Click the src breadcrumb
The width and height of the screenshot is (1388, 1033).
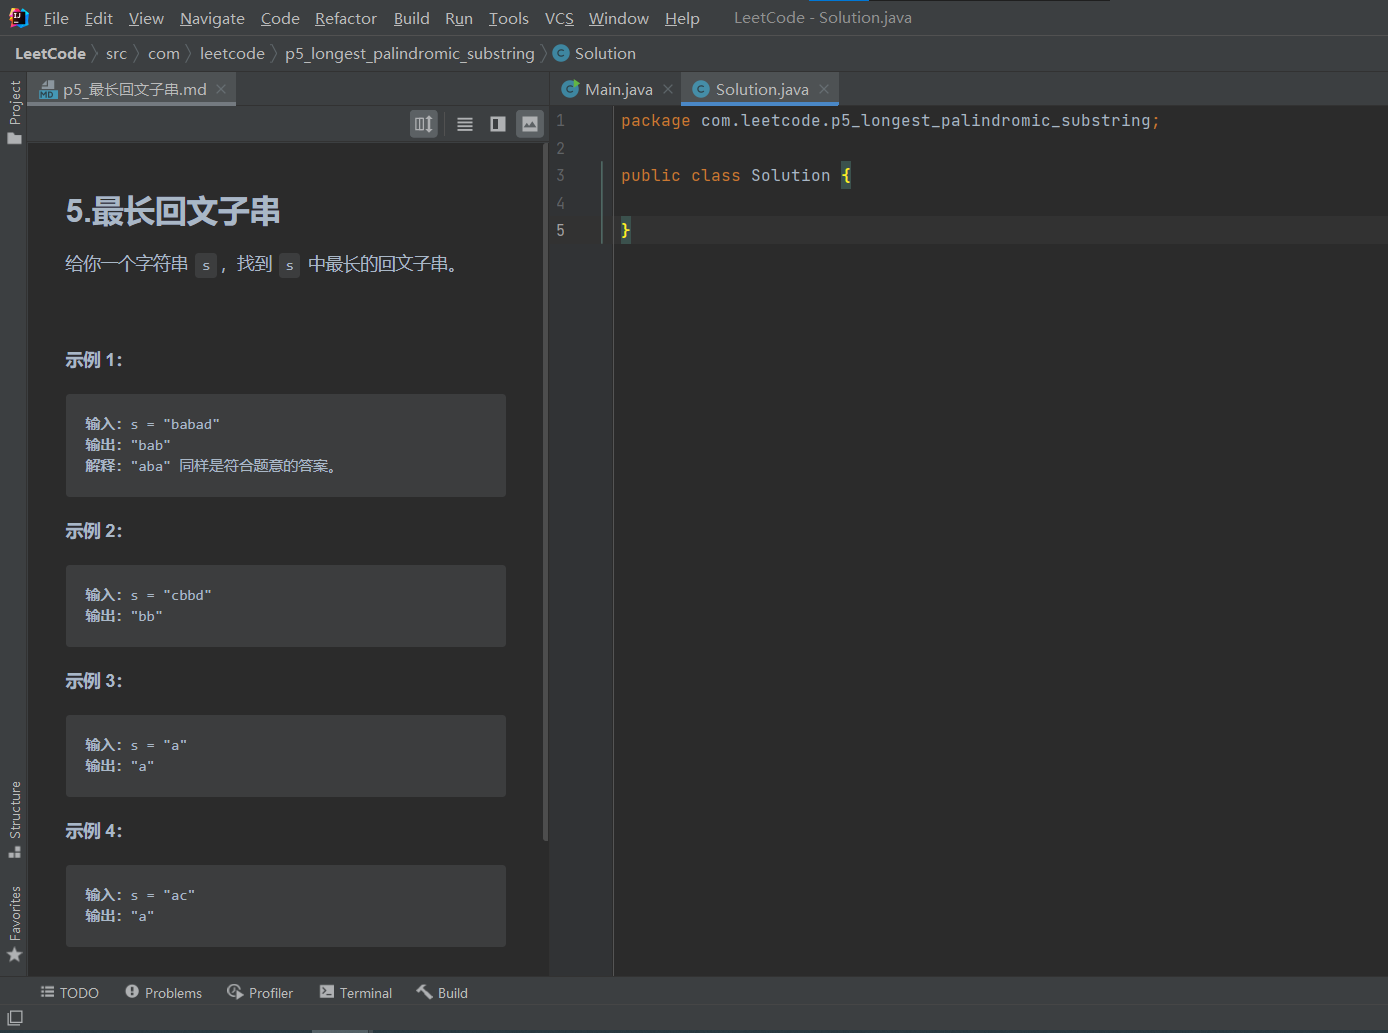(116, 53)
